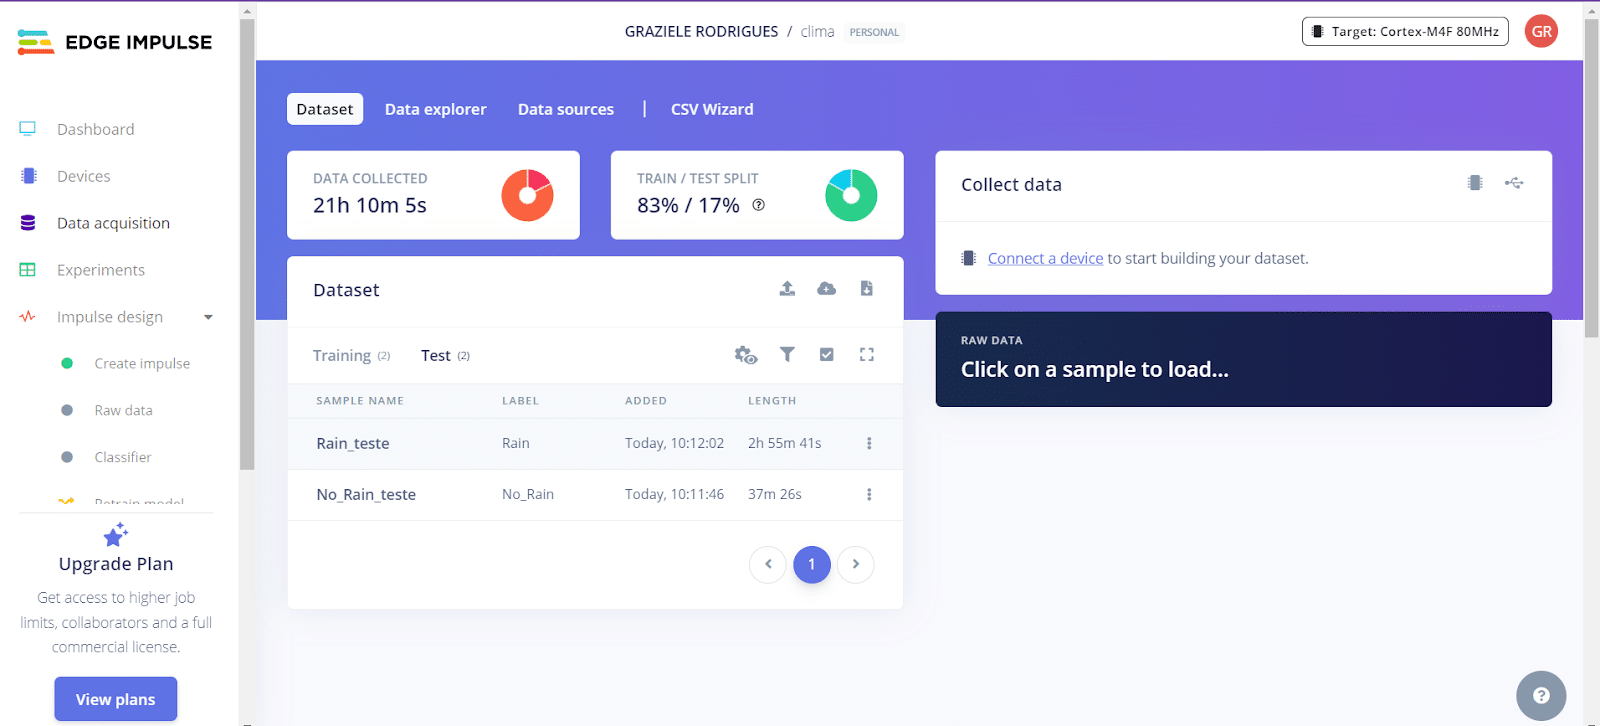
Task: Click the USB connect icon in Collect data
Action: pyautogui.click(x=1514, y=183)
